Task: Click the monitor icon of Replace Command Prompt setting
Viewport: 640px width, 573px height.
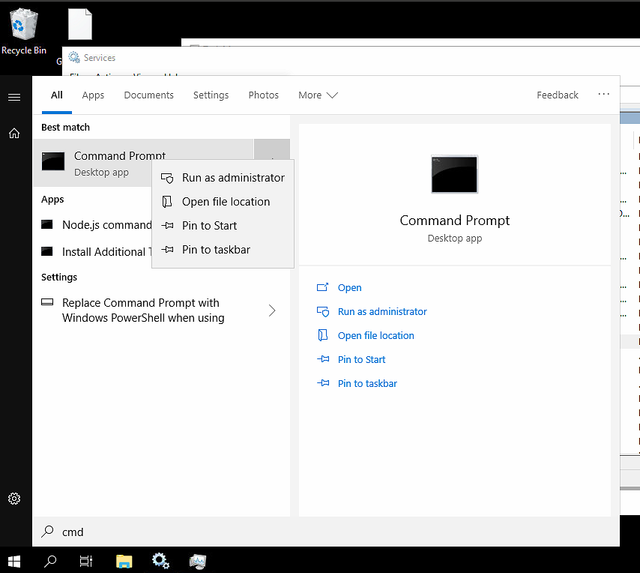Action: click(x=47, y=302)
